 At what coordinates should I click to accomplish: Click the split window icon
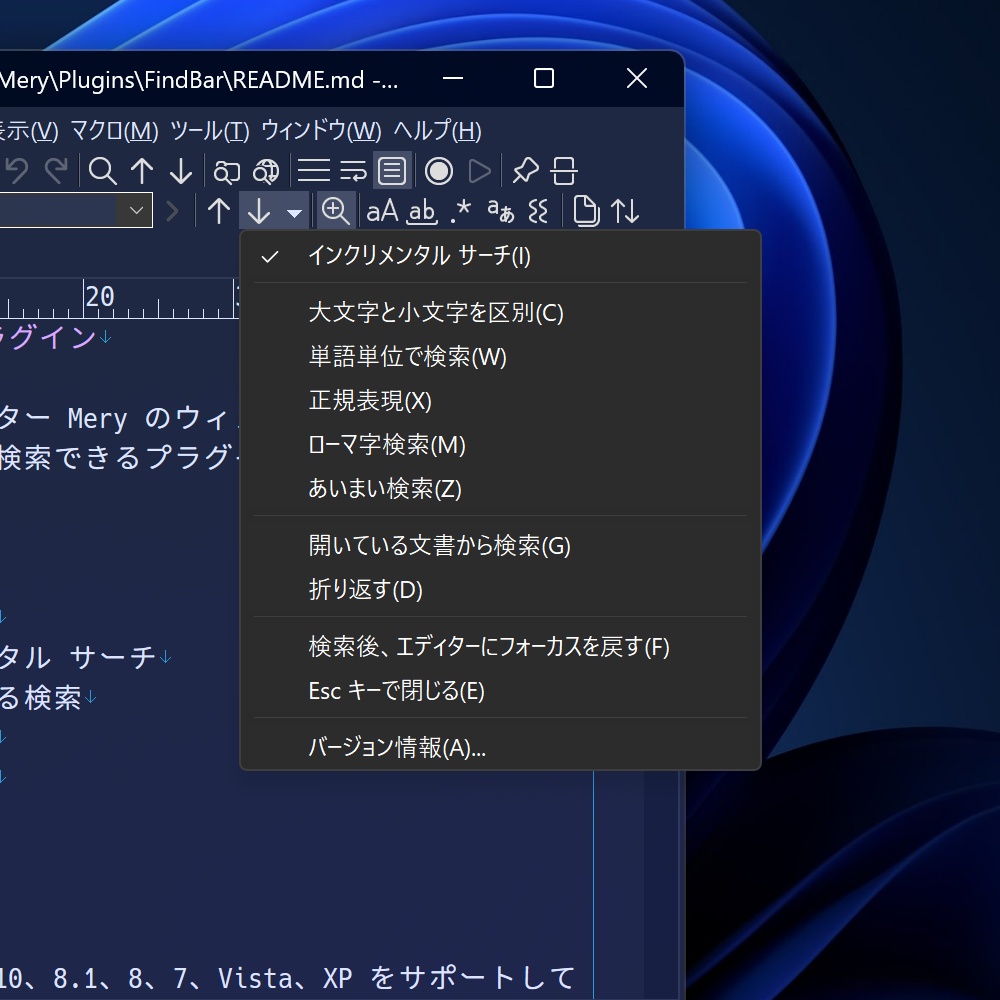tap(564, 171)
